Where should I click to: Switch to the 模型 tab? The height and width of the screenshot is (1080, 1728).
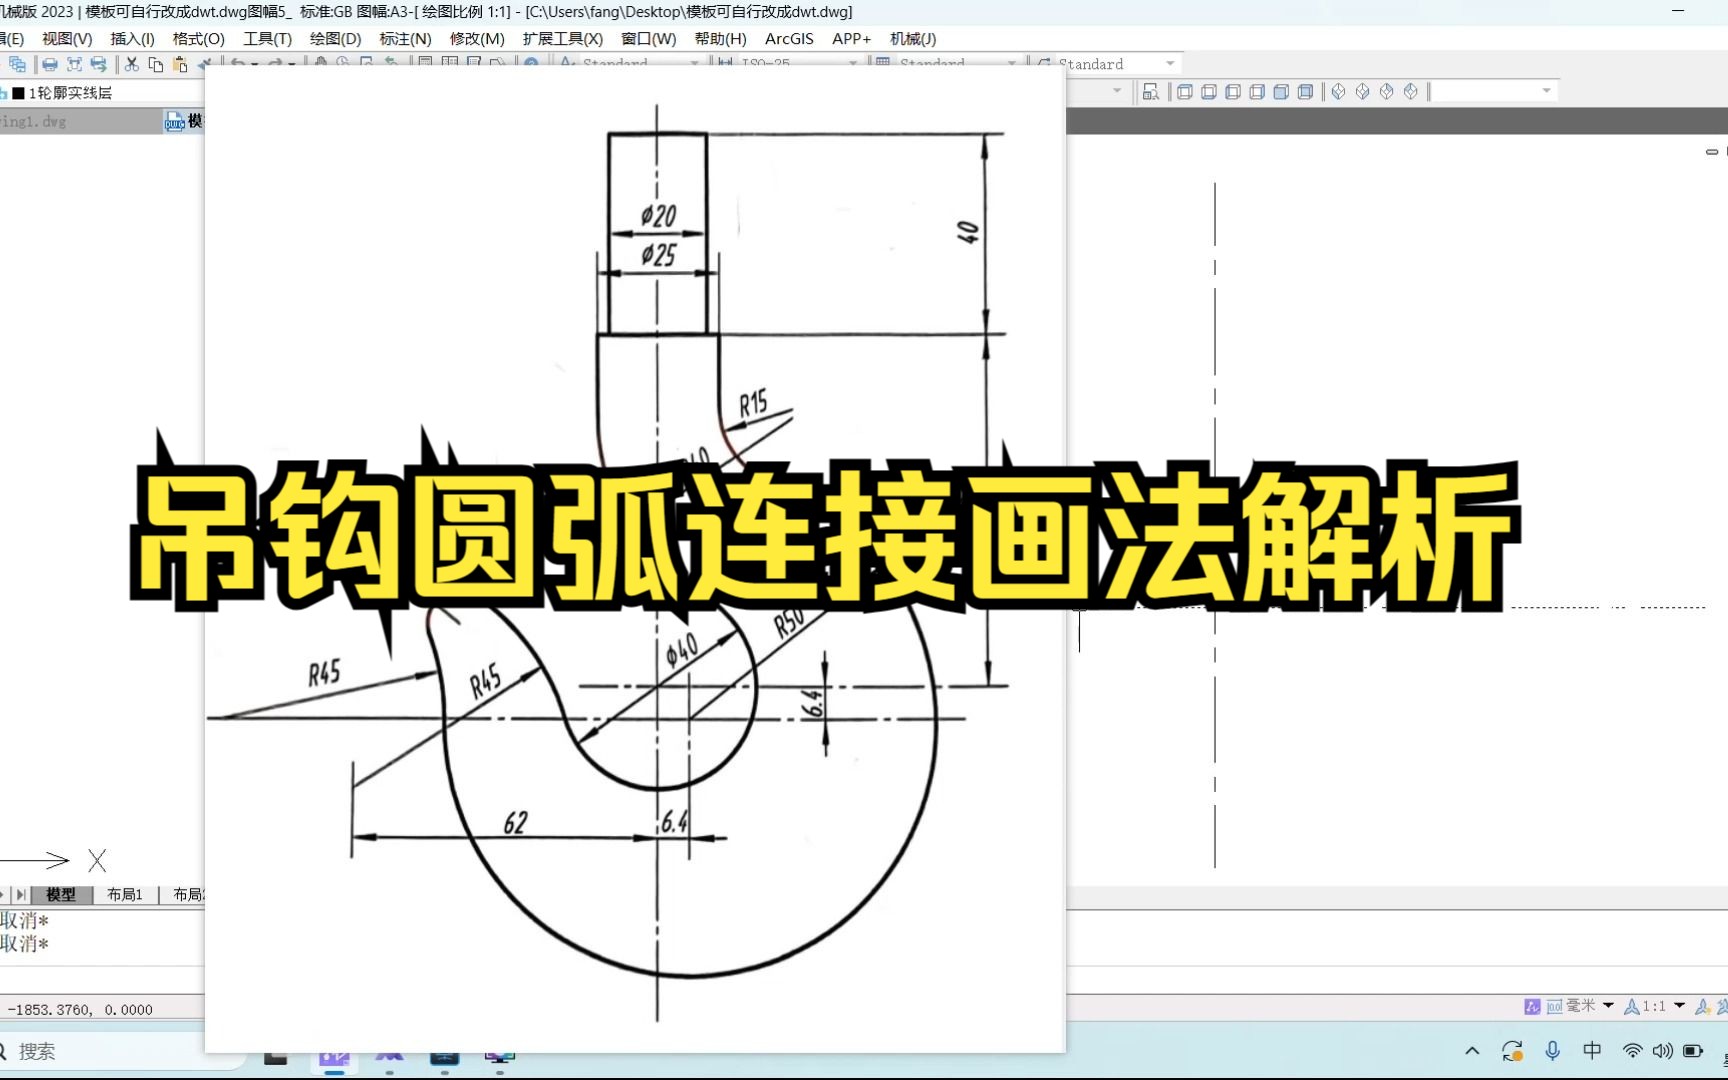click(60, 895)
